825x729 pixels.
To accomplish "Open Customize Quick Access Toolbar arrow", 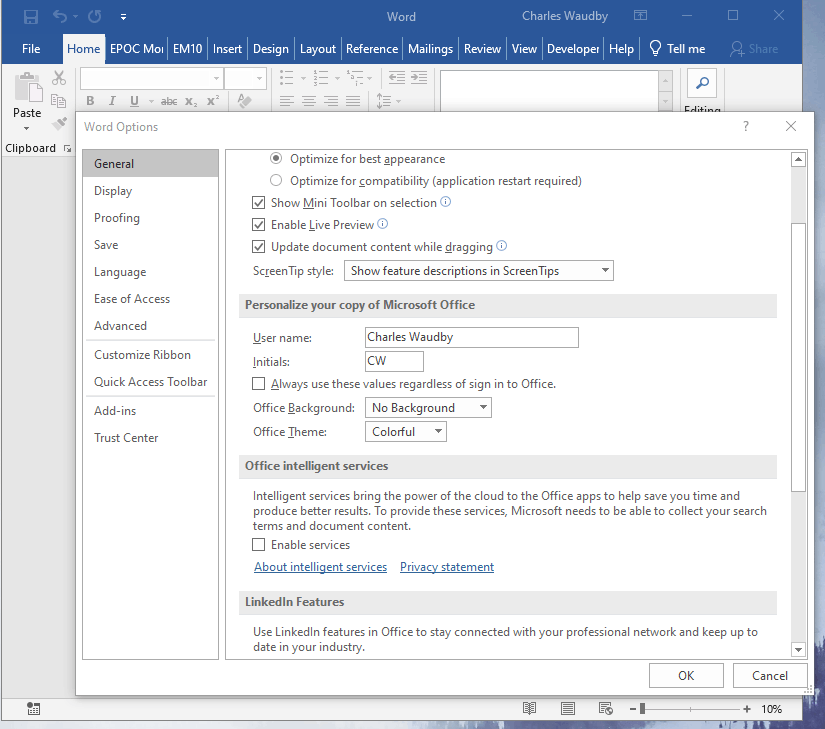I will (x=123, y=17).
